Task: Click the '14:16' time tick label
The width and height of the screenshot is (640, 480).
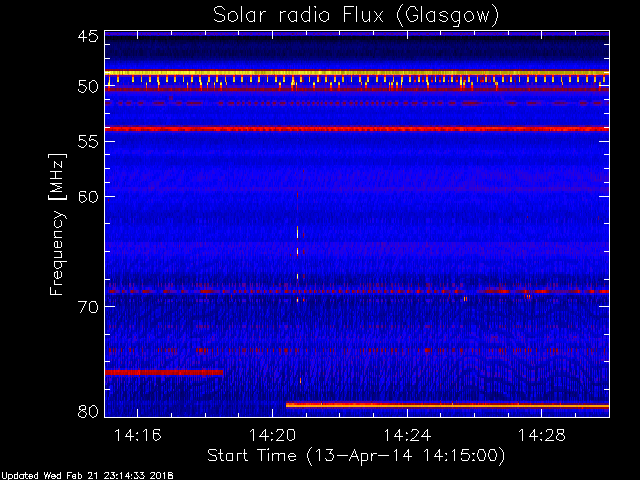Action: pyautogui.click(x=138, y=435)
